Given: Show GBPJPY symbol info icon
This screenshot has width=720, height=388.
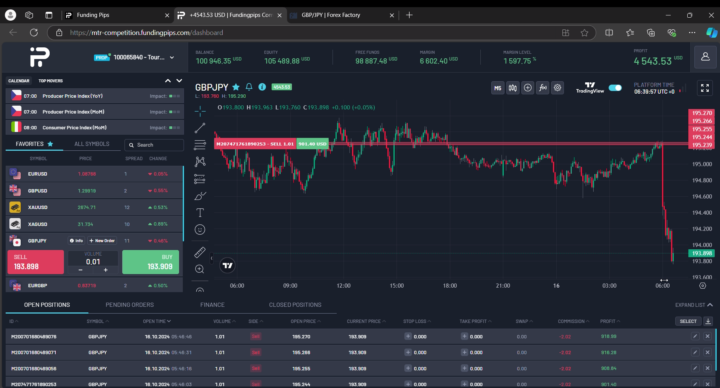Looking at the screenshot, I should point(262,87).
